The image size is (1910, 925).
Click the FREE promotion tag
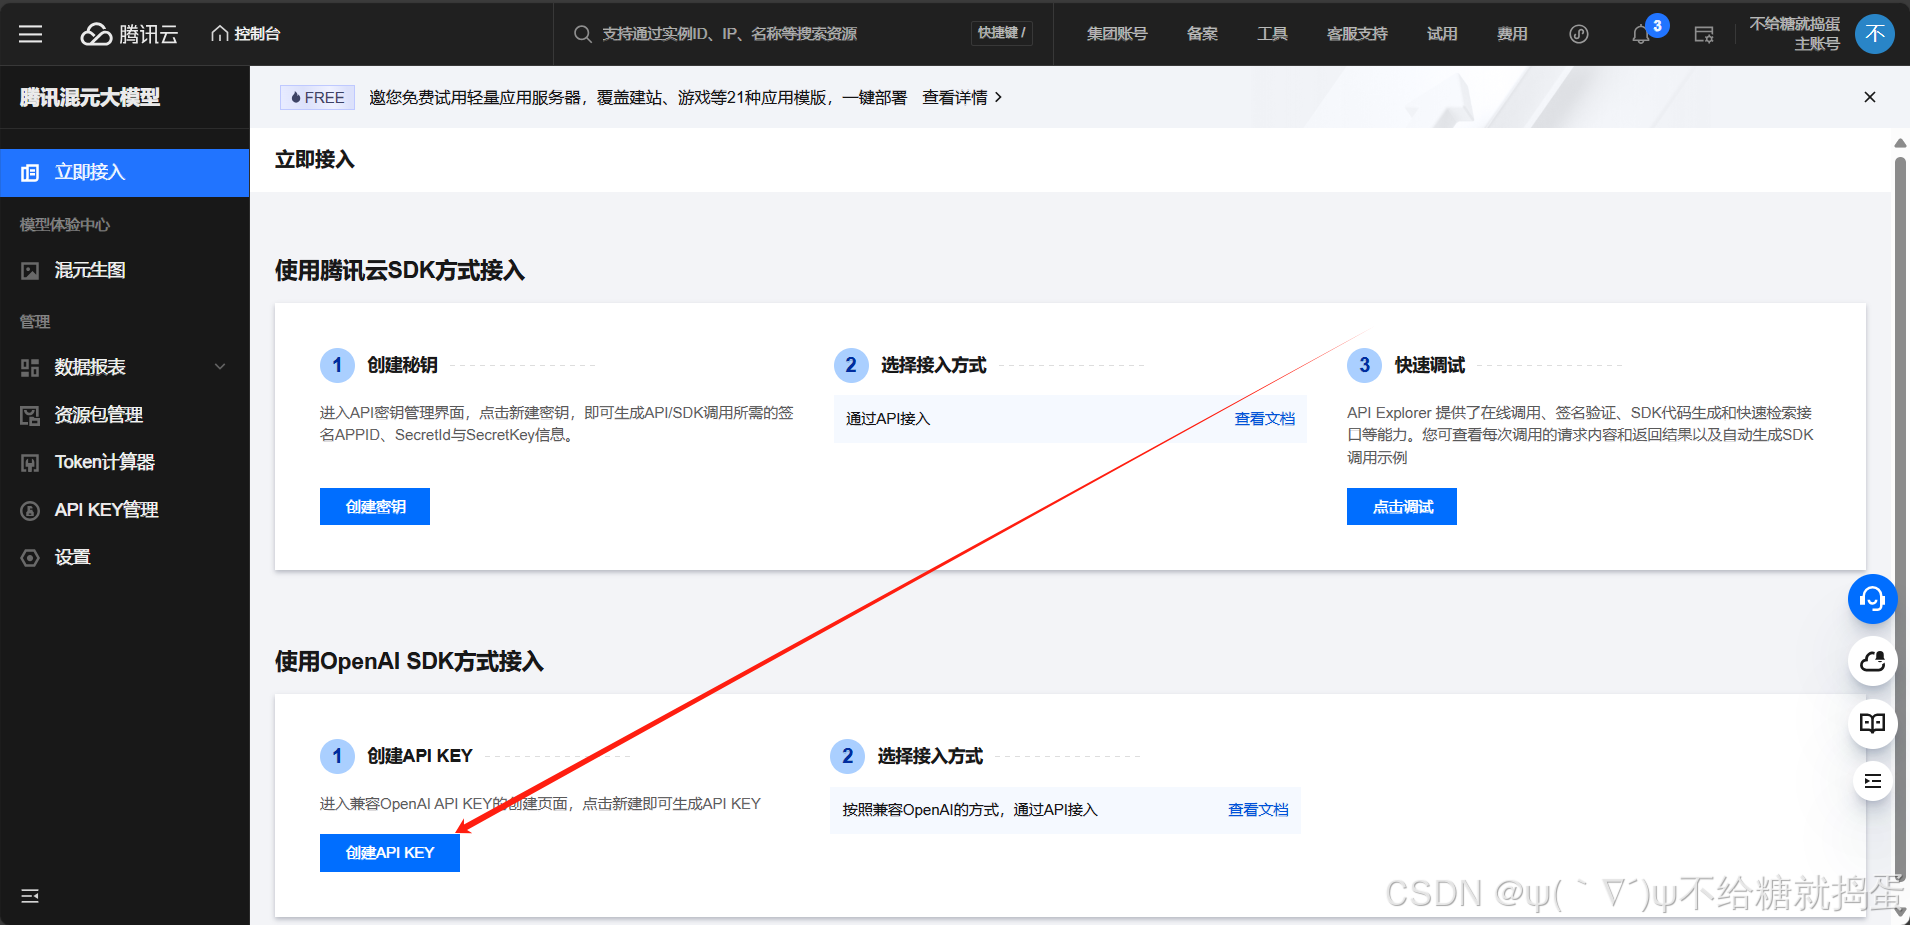[x=317, y=97]
